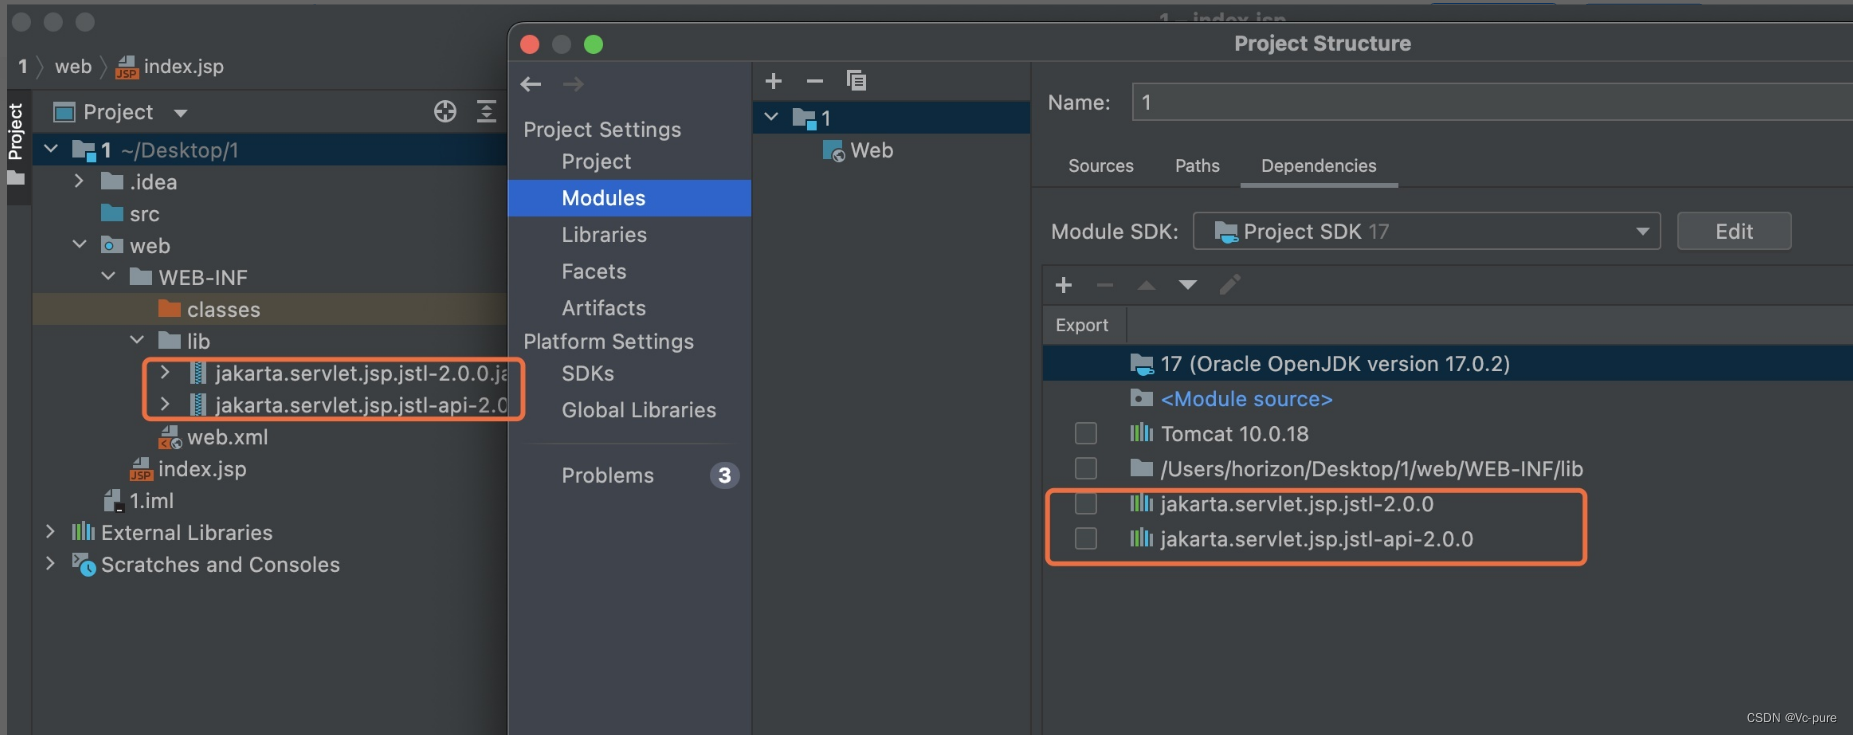The image size is (1853, 735).
Task: Click the locate target icon in Project panel
Action: pos(445,111)
